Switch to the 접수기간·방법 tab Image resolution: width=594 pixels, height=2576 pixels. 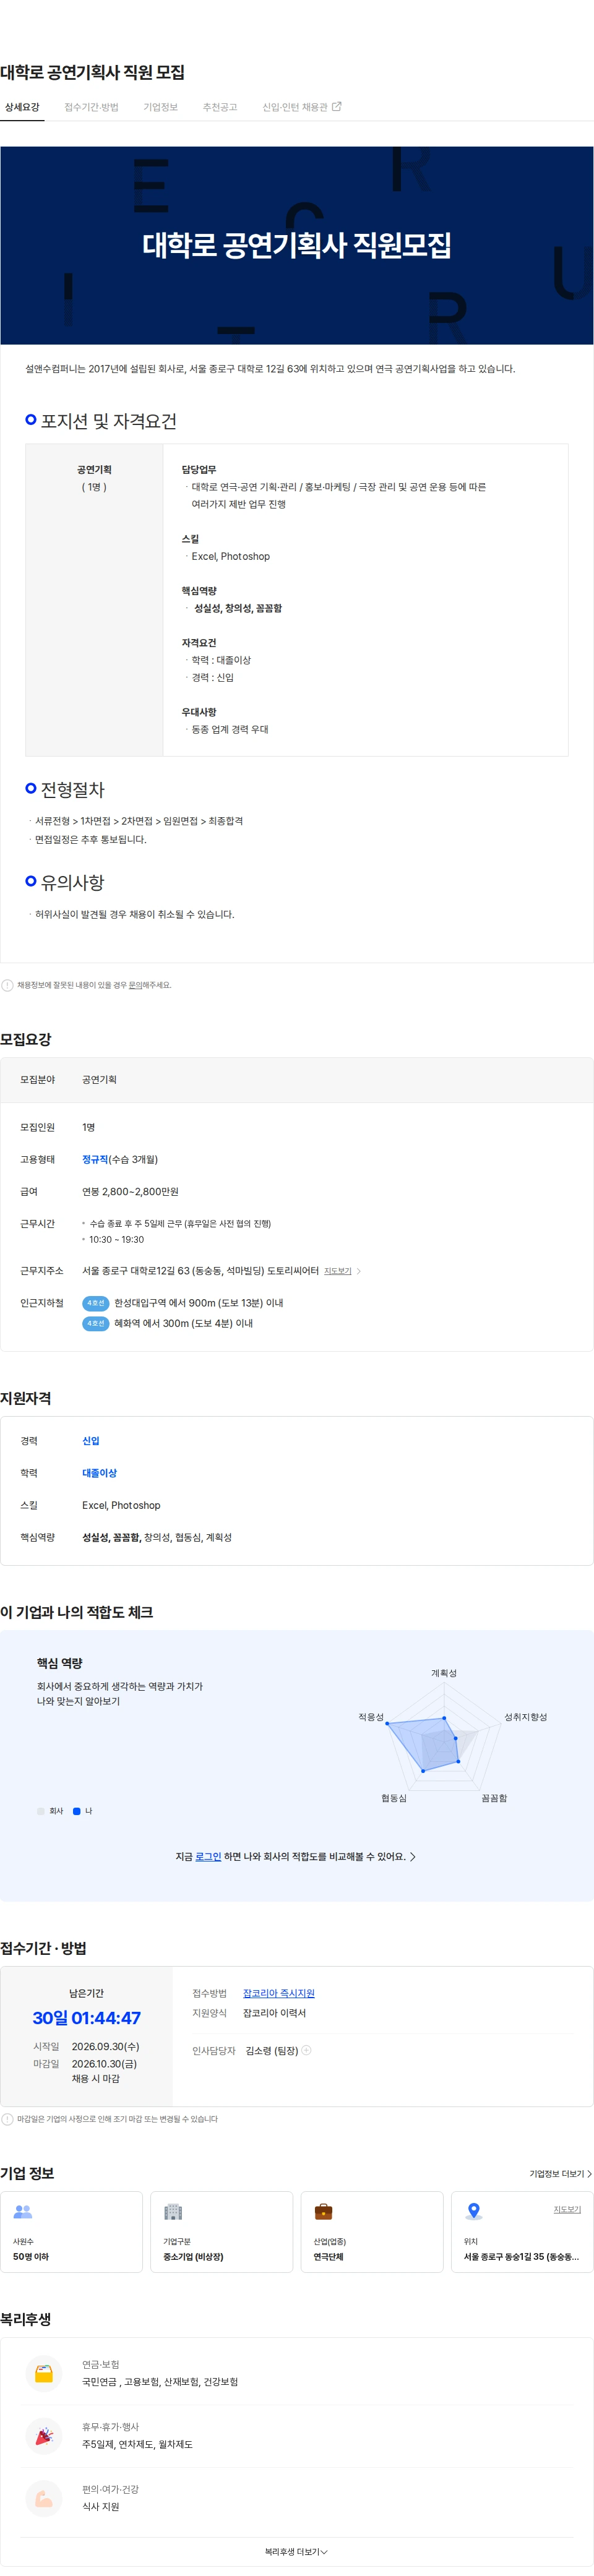(91, 107)
